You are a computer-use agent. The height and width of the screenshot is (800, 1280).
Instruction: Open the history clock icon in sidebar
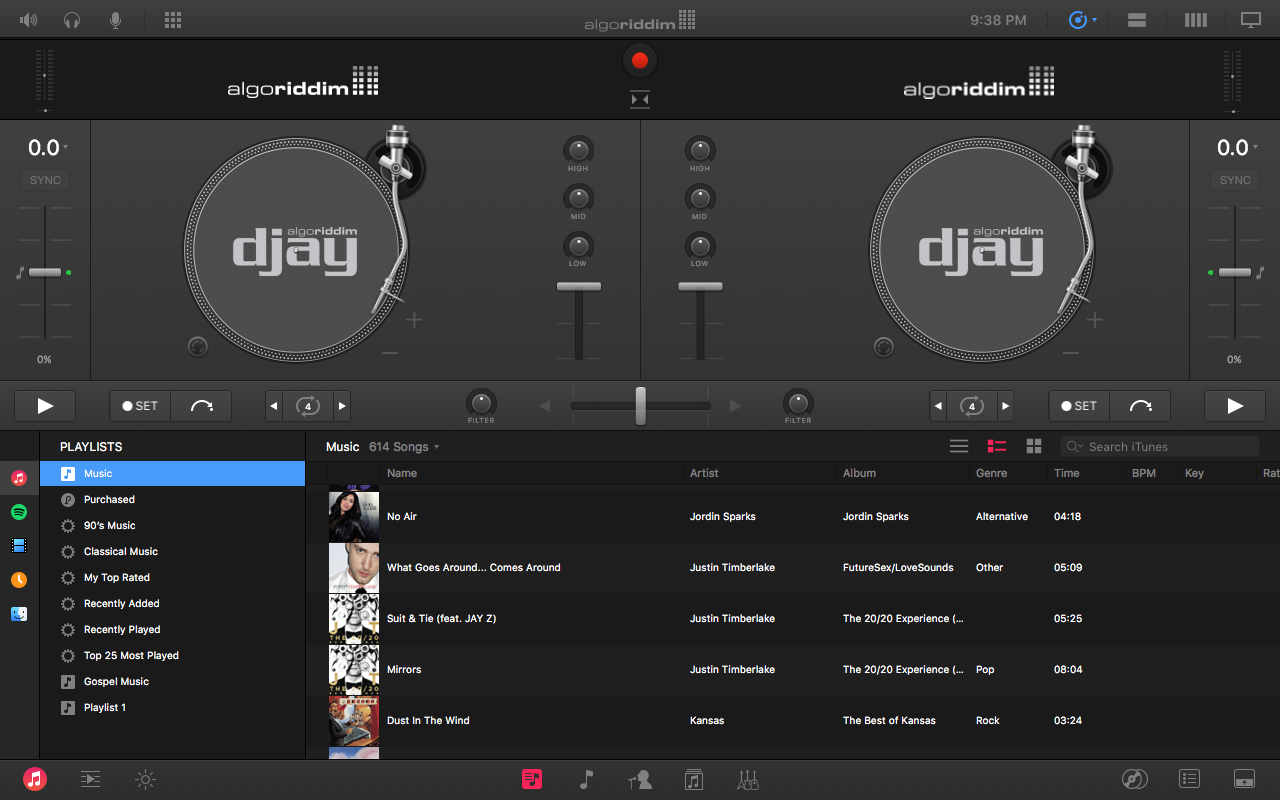coord(19,580)
